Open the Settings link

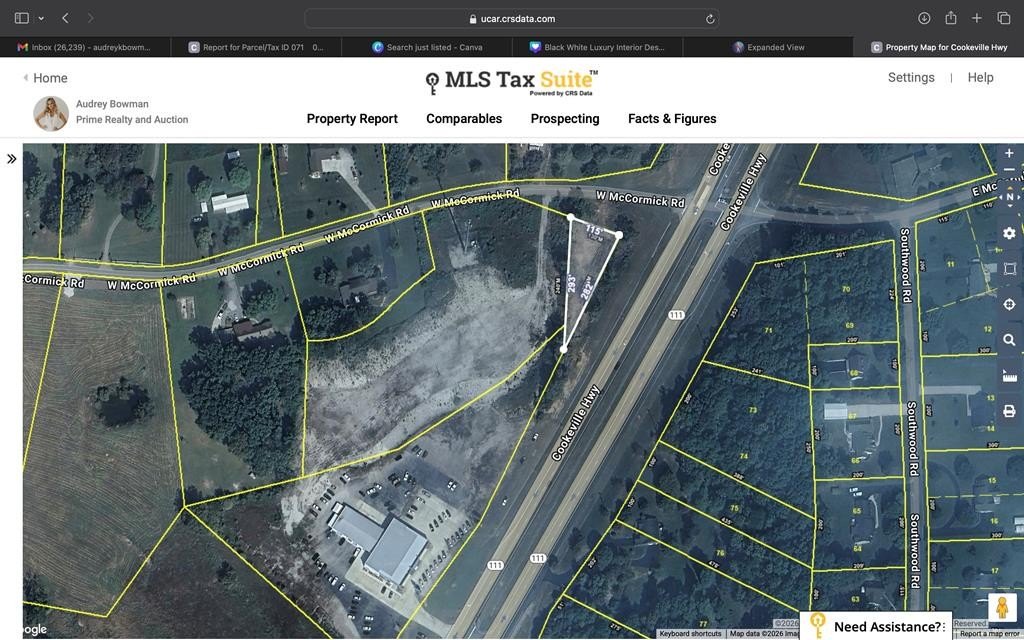[x=911, y=78]
